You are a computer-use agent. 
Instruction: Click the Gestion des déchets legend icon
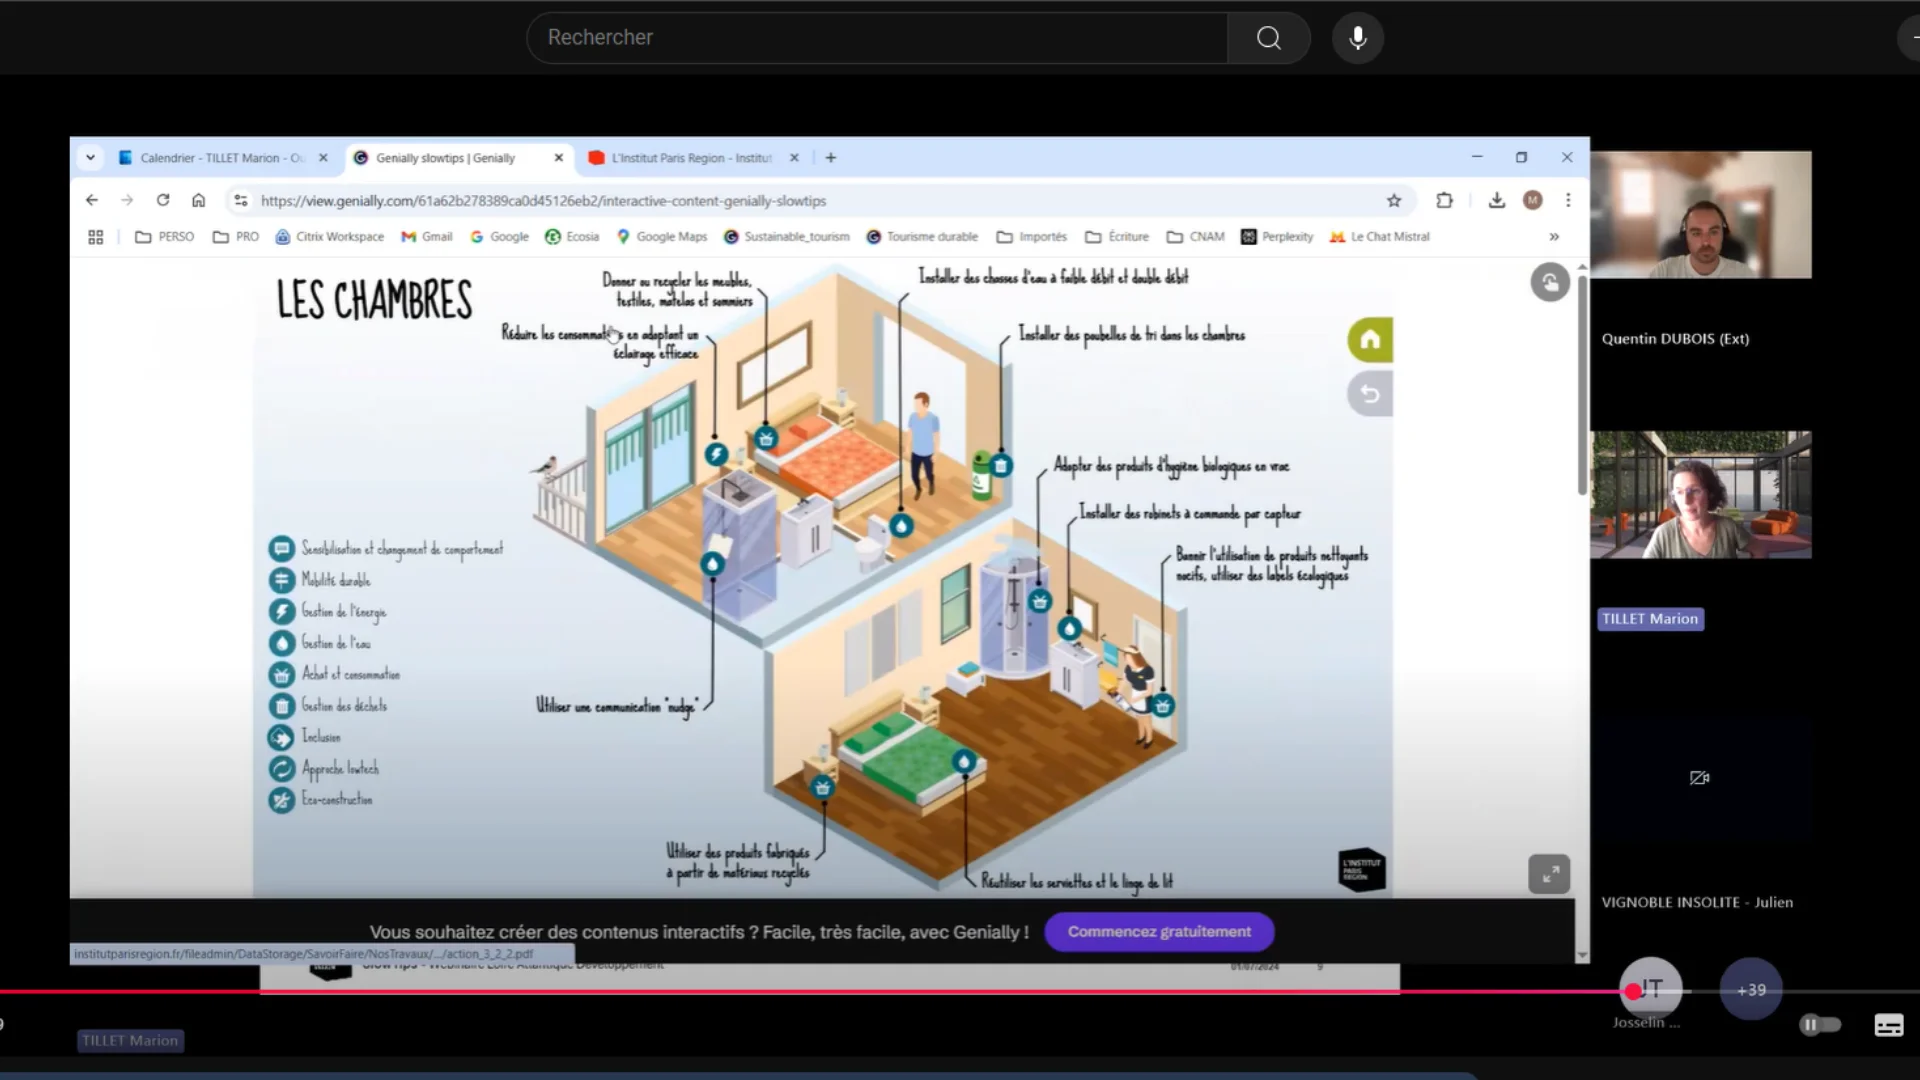(282, 706)
